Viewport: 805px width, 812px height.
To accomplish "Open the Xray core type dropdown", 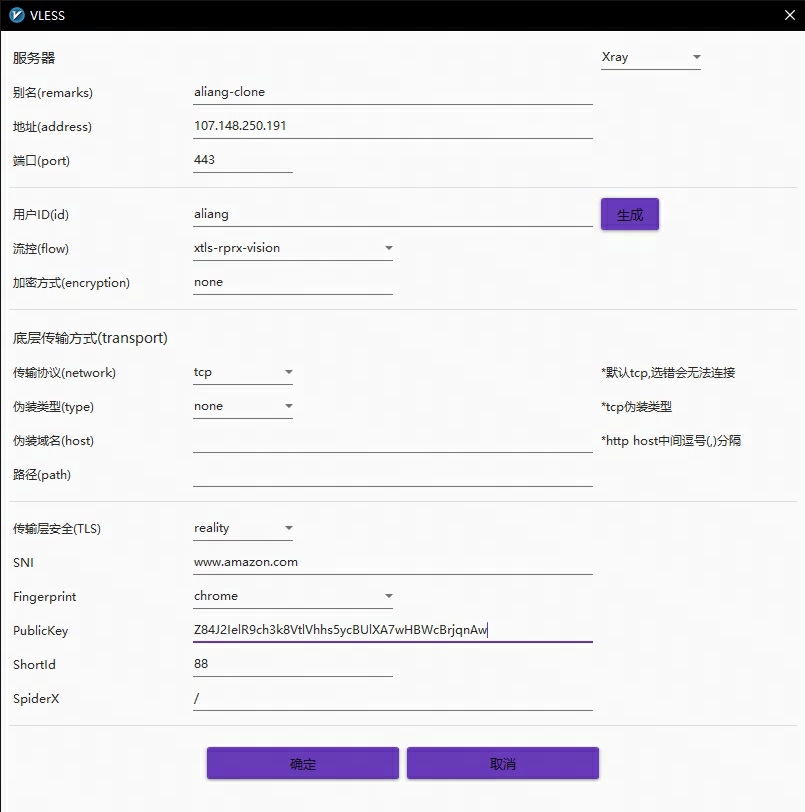I will coord(651,57).
